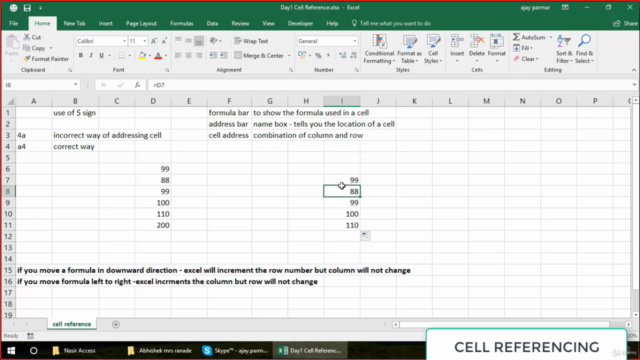This screenshot has height=360, width=640.
Task: Open Skype from the taskbar
Action: (x=236, y=351)
